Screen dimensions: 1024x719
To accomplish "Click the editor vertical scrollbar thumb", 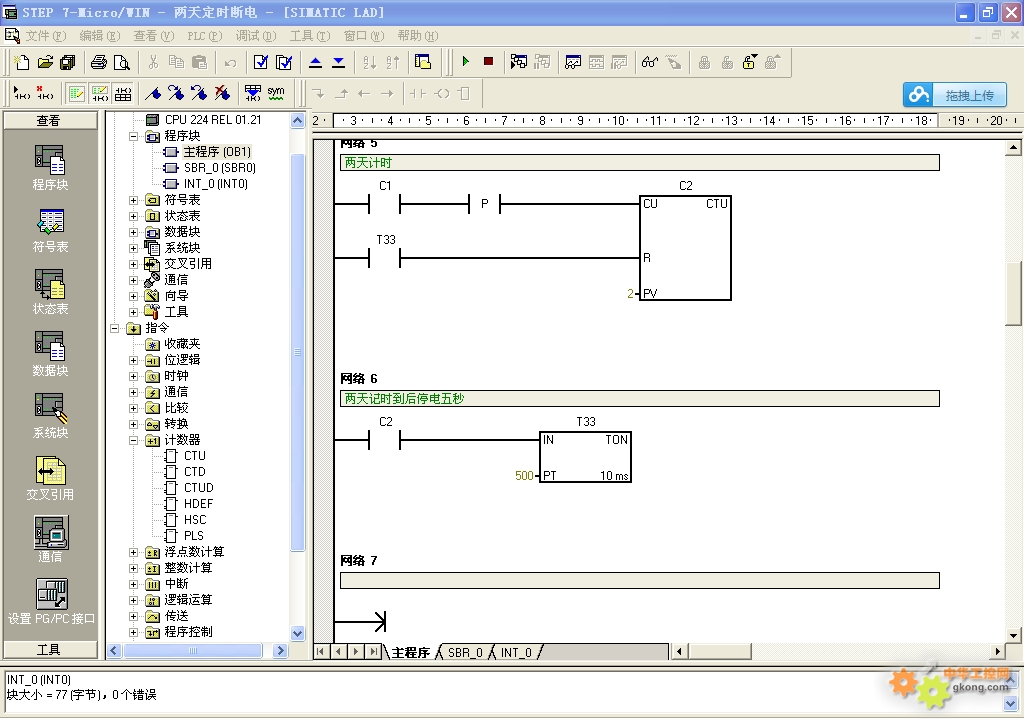I will (x=1014, y=293).
